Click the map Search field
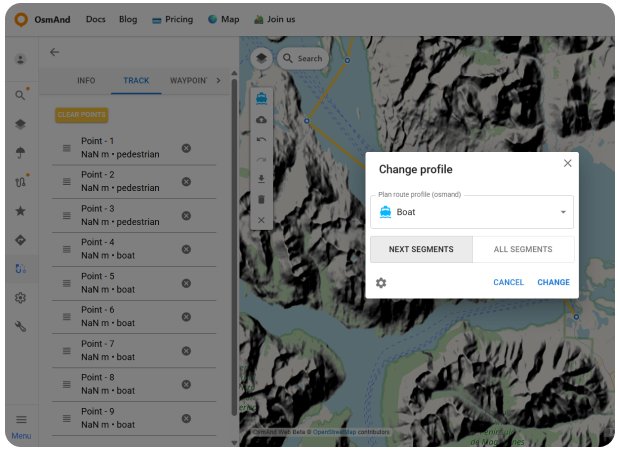This screenshot has width=620, height=450. (x=303, y=58)
